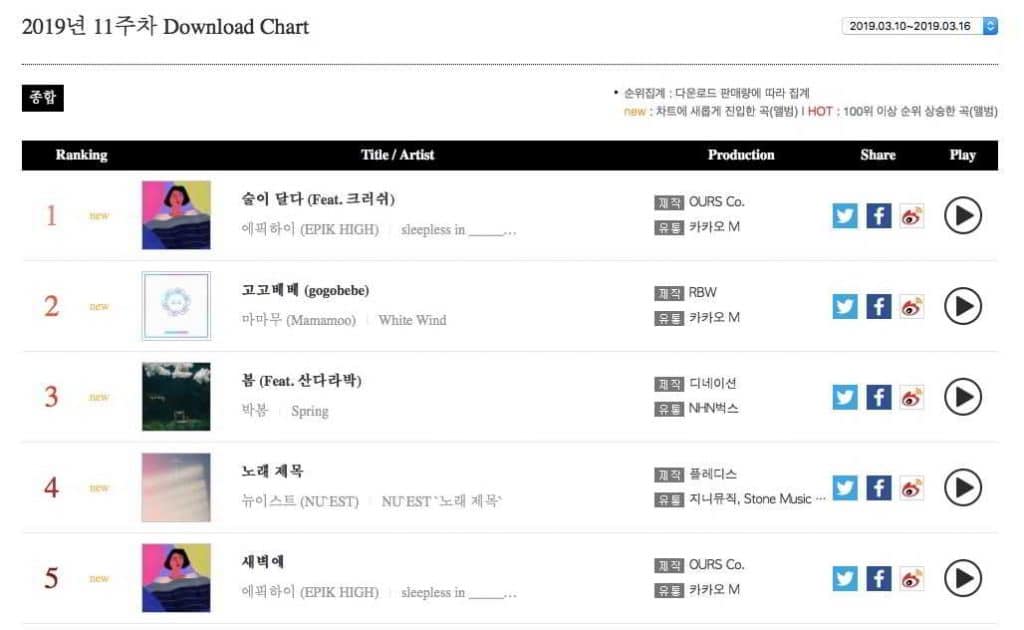Open NU'EST artist link in rank 4
This screenshot has width=1024, height=630.
click(x=300, y=501)
